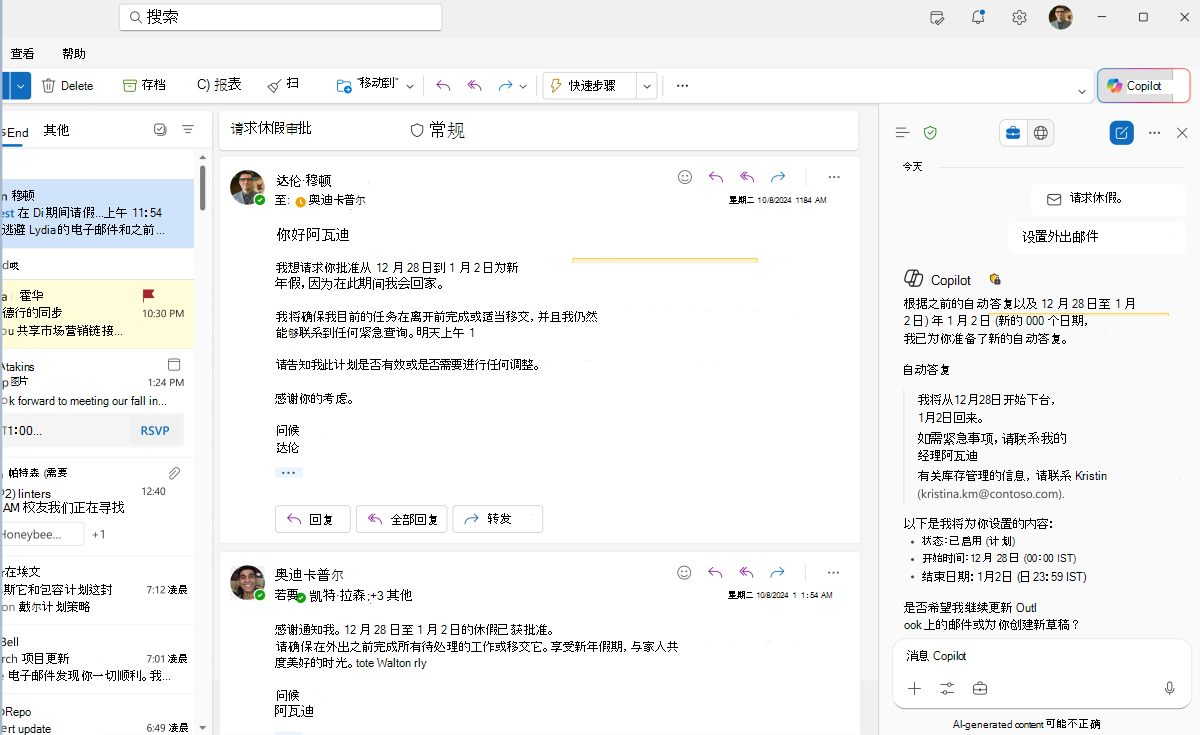The width and height of the screenshot is (1200, 735).
Task: Click the 全部回复 button
Action: point(400,519)
